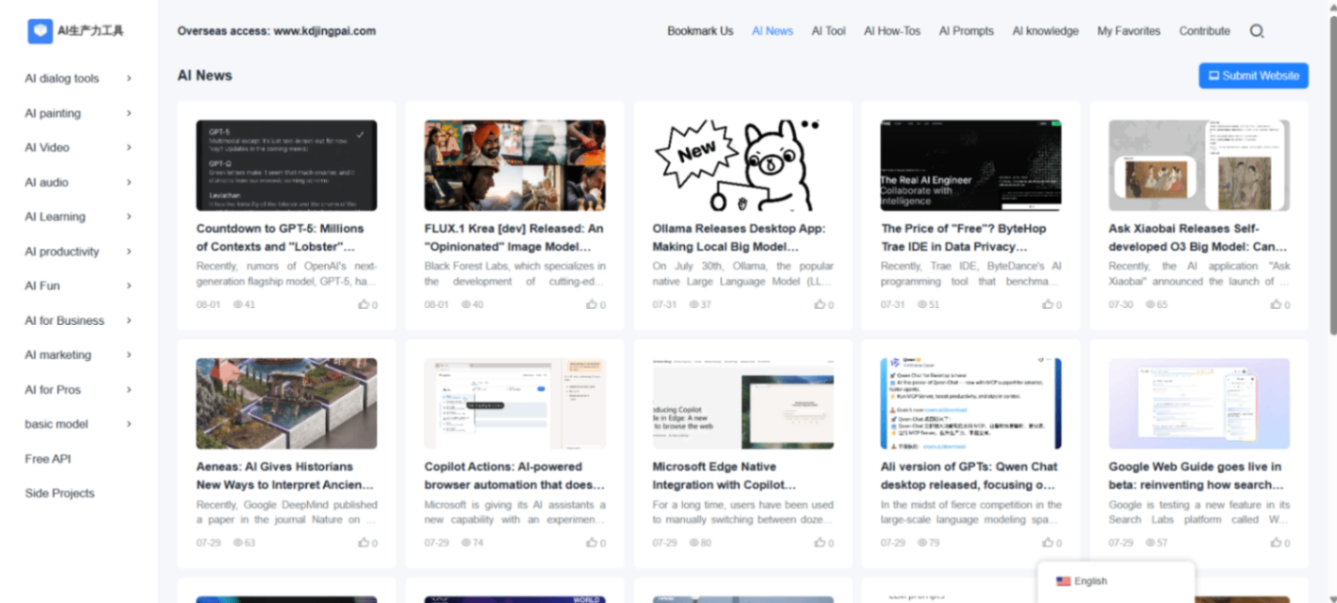Like the FLUX.1 Krea [dev] article
This screenshot has height=603, width=1337.
tap(591, 305)
